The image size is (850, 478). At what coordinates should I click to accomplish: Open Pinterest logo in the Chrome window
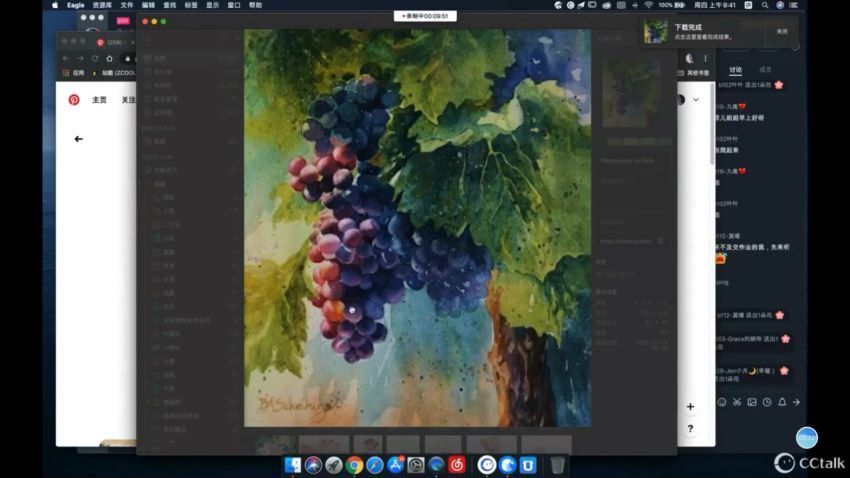74,100
